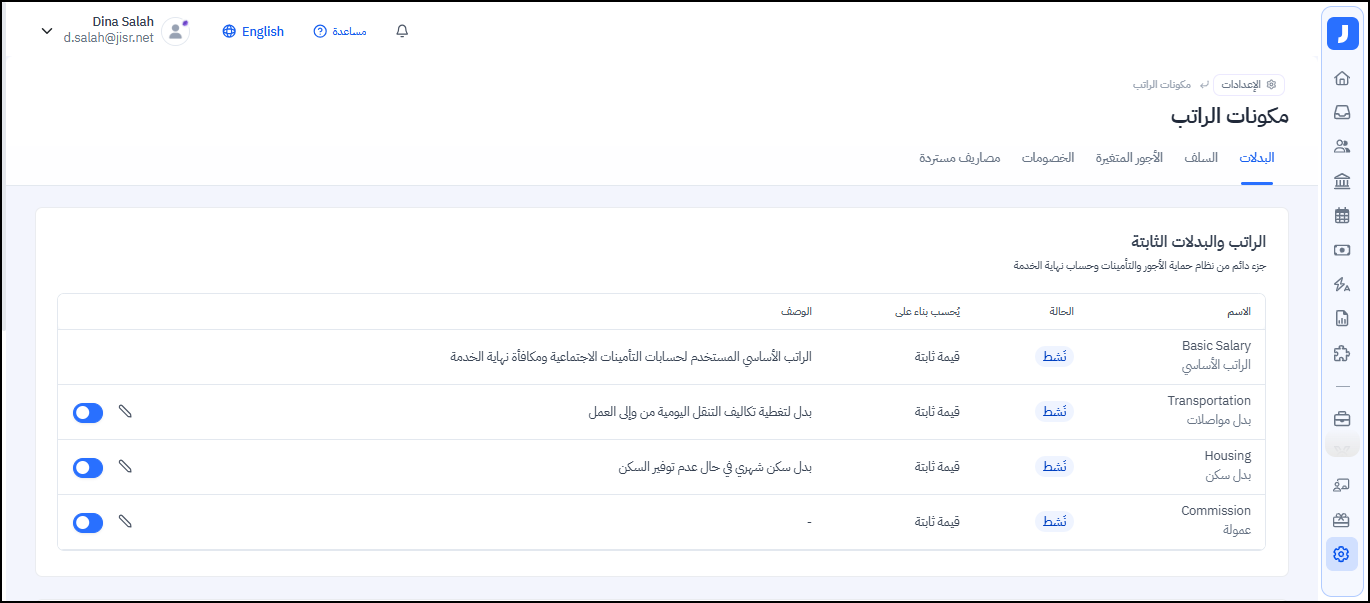
Task: Expand the Dina Salah account dropdown arrow
Action: click(x=46, y=31)
